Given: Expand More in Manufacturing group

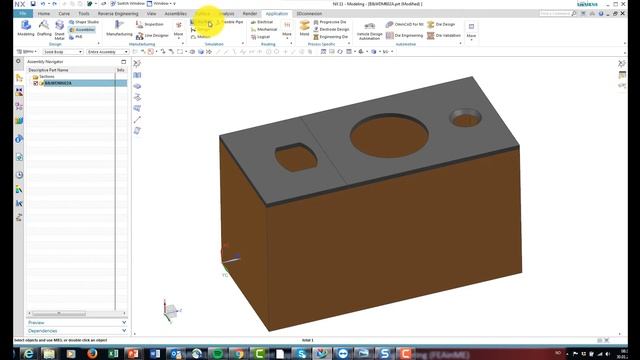Looking at the screenshot, I should (178, 29).
